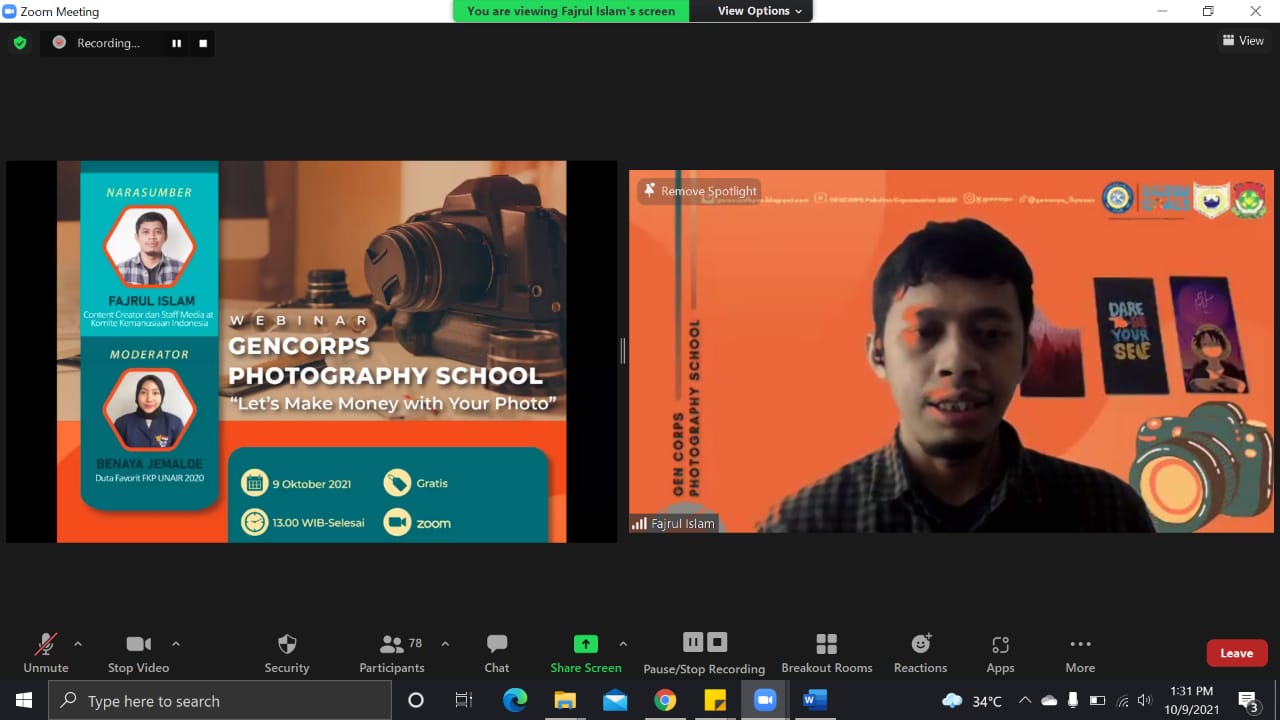Open Breakout Rooms

pos(826,652)
